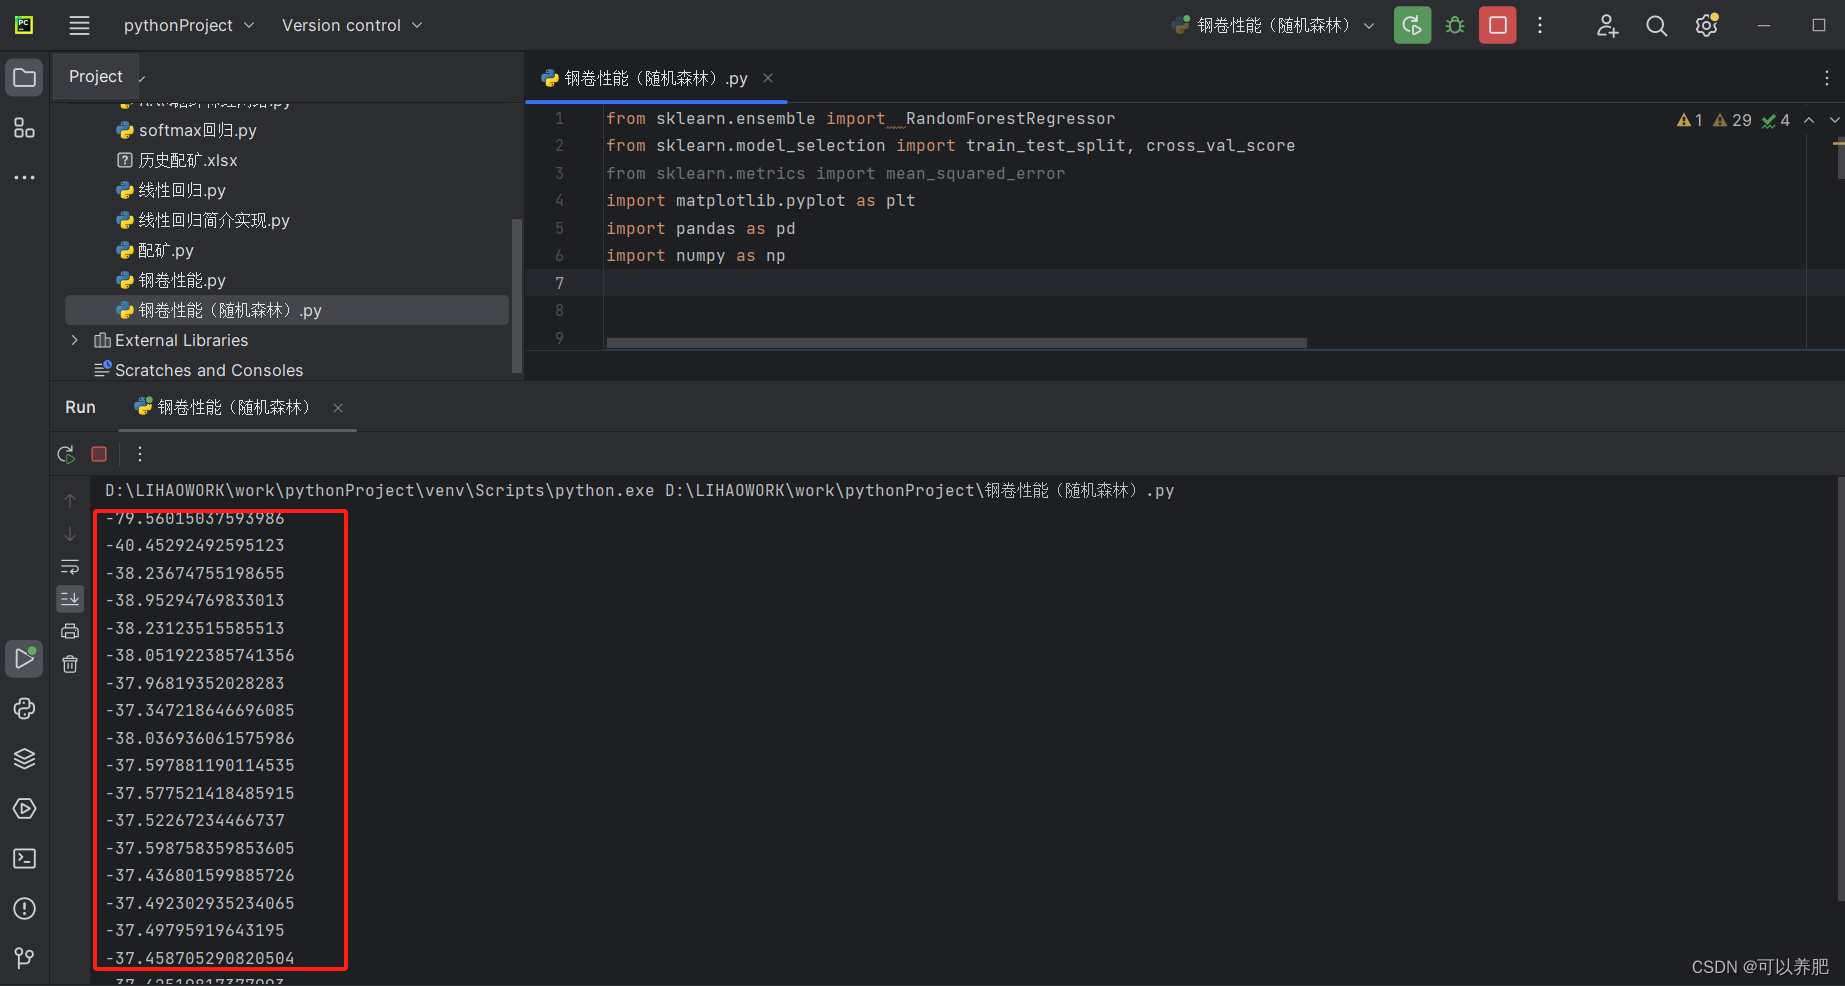The height and width of the screenshot is (986, 1845).
Task: Open the run configuration dropdown
Action: point(1274,25)
